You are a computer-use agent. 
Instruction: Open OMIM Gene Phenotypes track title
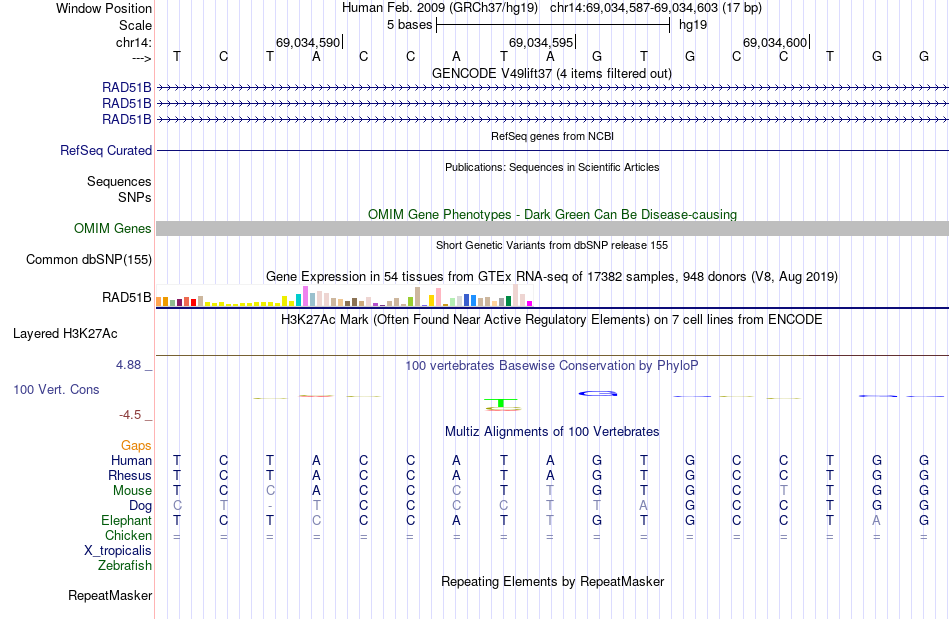point(552,214)
